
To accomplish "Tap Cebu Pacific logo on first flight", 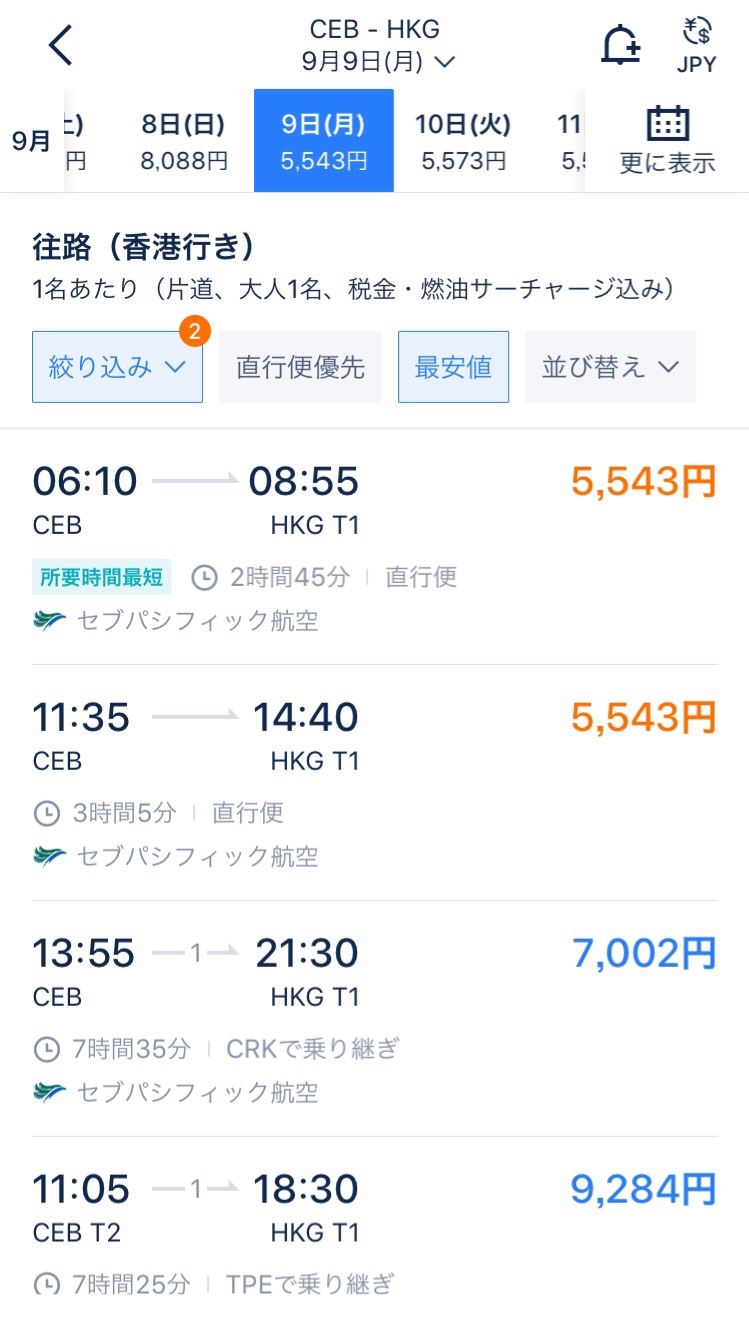I will [49, 621].
